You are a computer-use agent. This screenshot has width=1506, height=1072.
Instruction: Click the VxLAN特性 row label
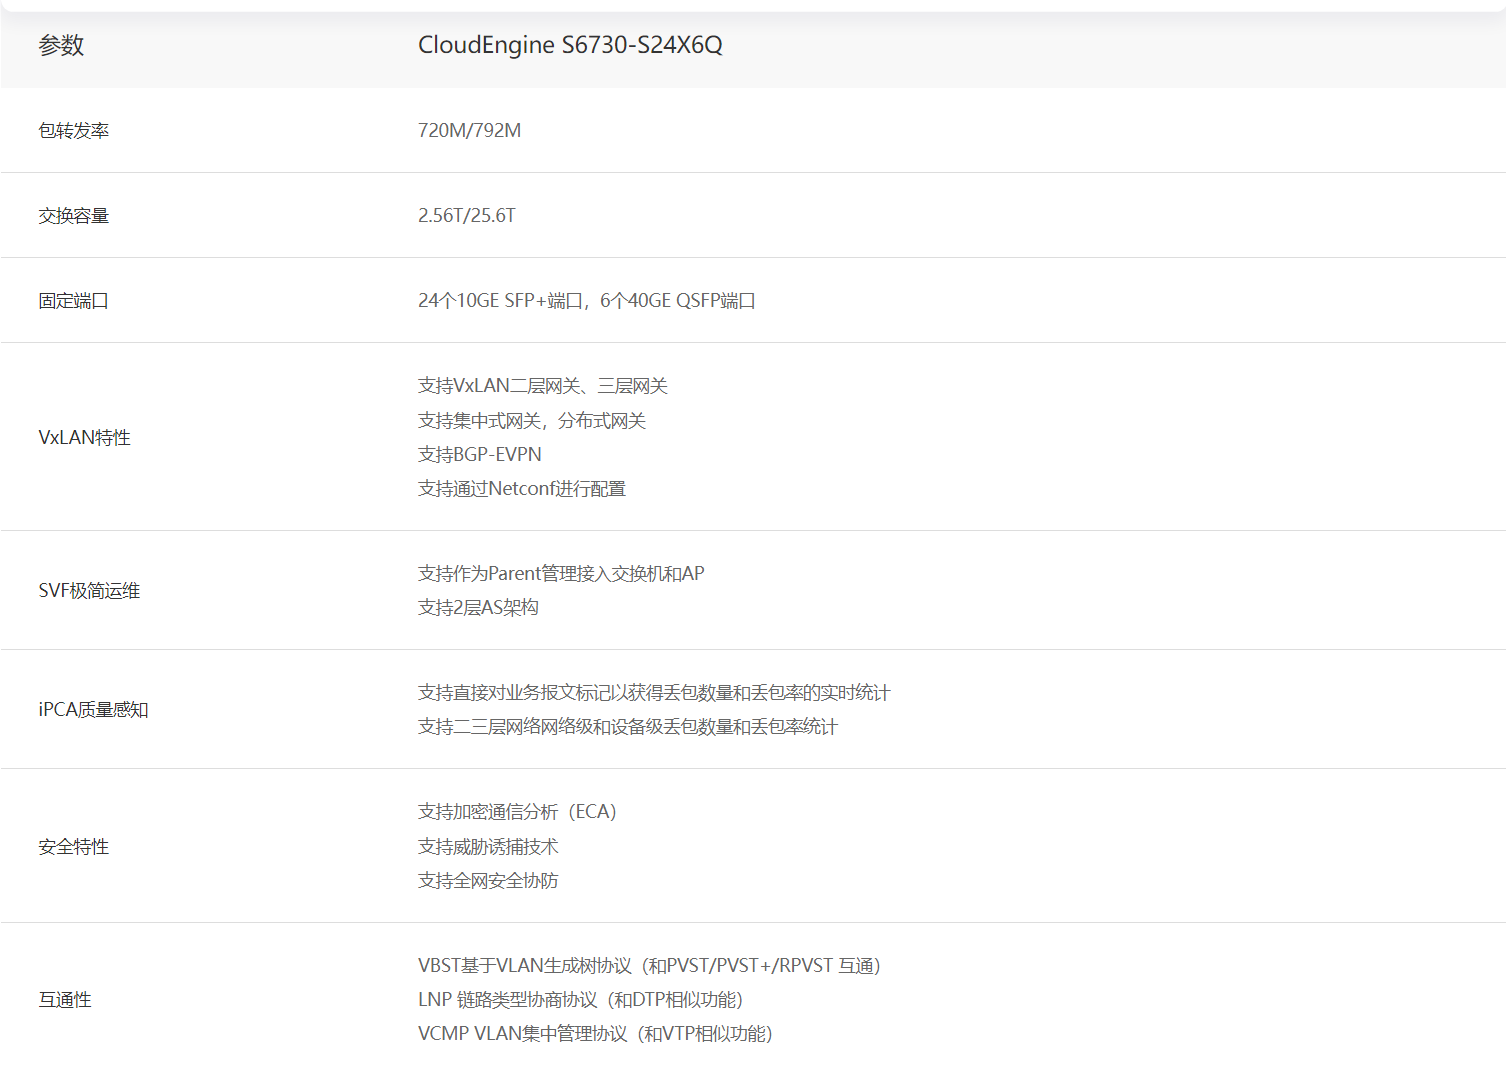84,438
